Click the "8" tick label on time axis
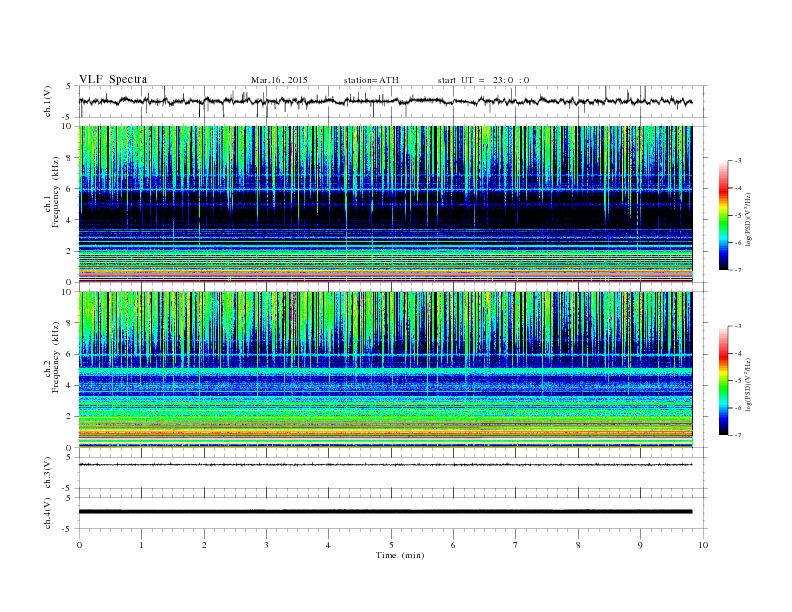The width and height of the screenshot is (792, 612). (x=578, y=545)
